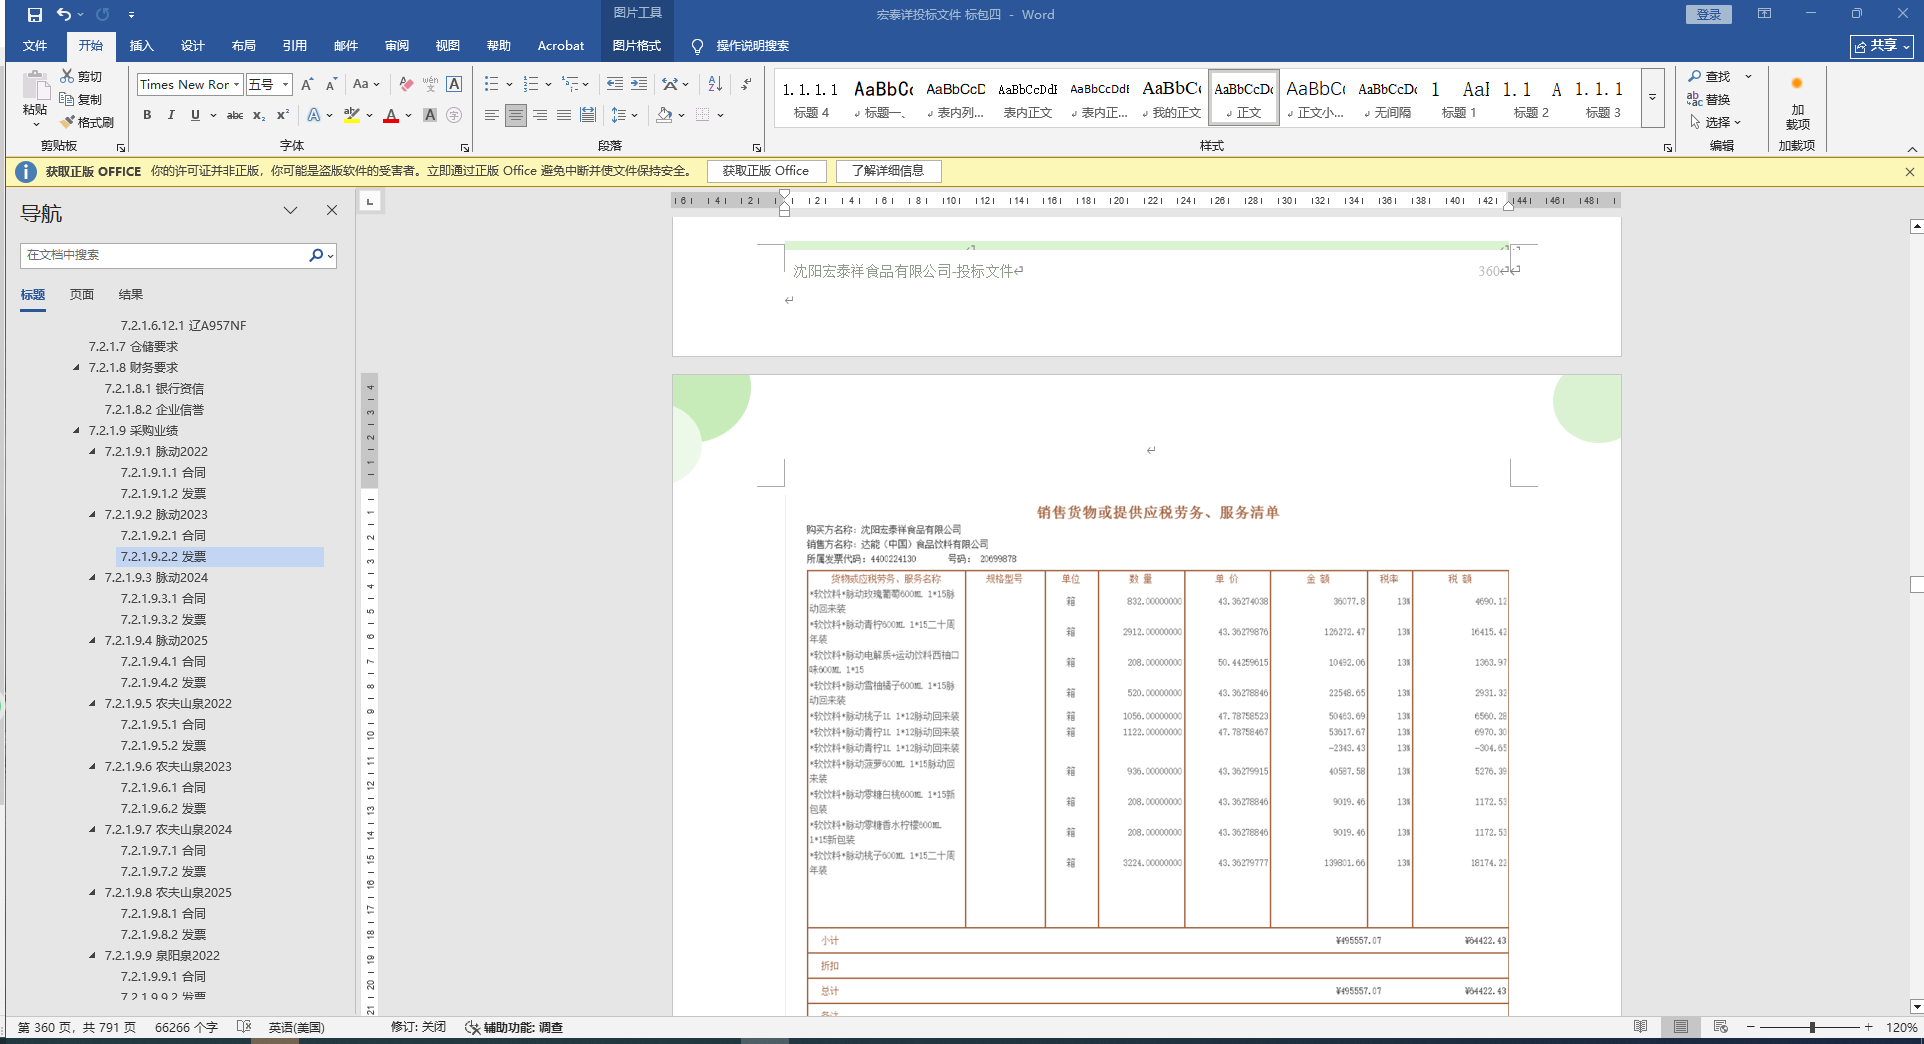This screenshot has height=1044, width=1924.
Task: Open the font name dropdown
Action: pos(236,85)
